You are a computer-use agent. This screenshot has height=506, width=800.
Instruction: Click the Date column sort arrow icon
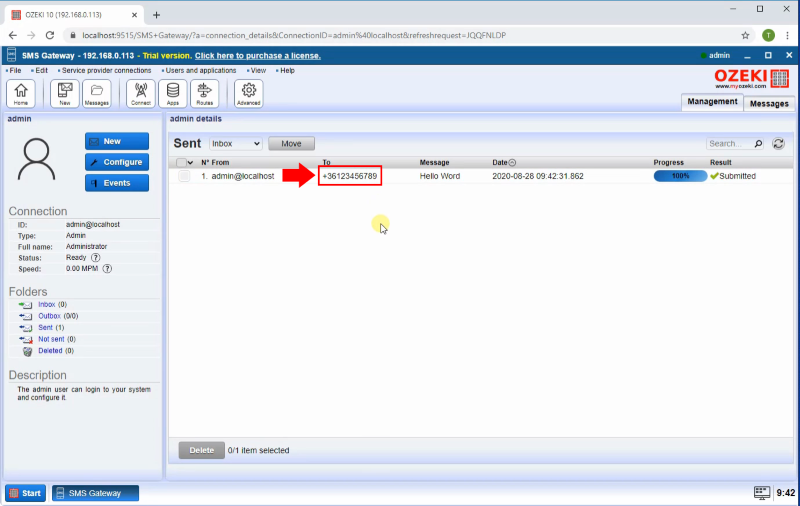click(512, 163)
